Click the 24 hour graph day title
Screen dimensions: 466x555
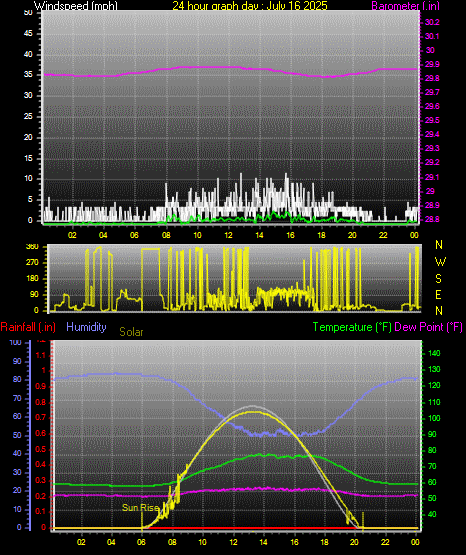[x=250, y=5]
